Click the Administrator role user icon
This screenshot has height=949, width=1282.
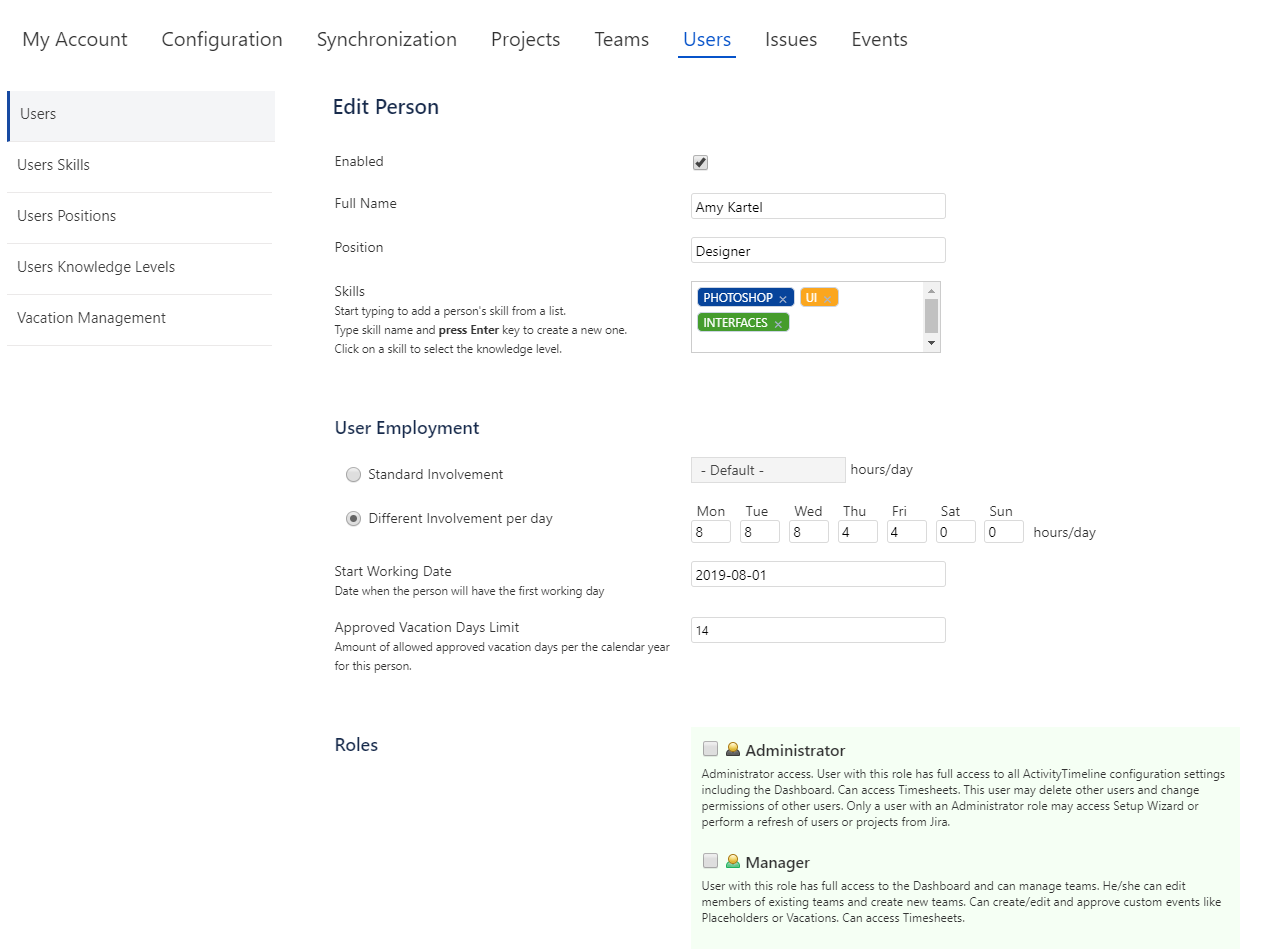click(733, 750)
